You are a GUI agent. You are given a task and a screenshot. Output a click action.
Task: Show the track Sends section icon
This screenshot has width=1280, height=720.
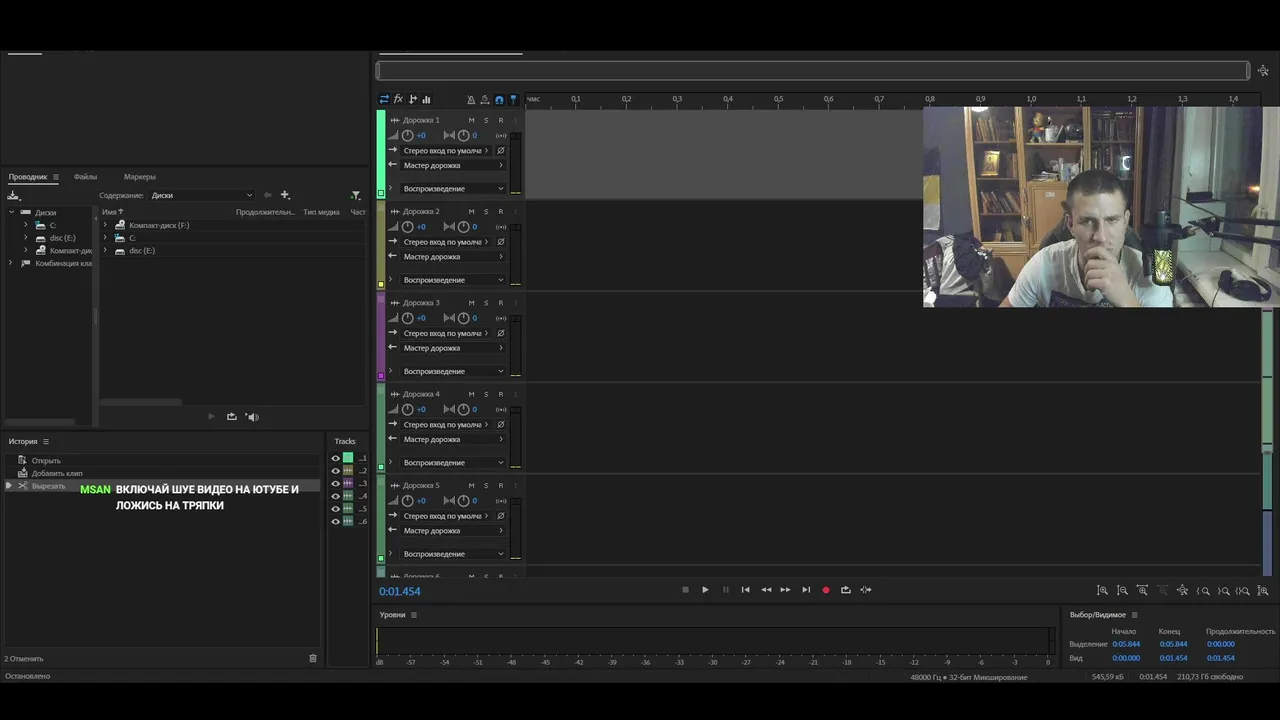point(412,99)
